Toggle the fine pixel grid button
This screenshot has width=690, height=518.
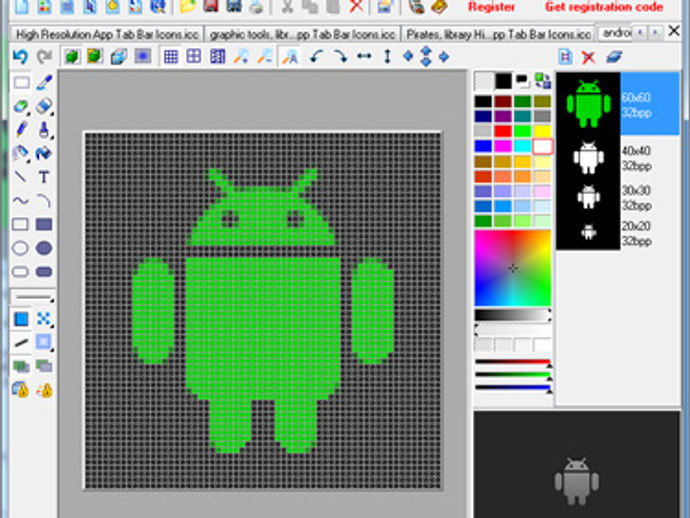click(x=171, y=56)
